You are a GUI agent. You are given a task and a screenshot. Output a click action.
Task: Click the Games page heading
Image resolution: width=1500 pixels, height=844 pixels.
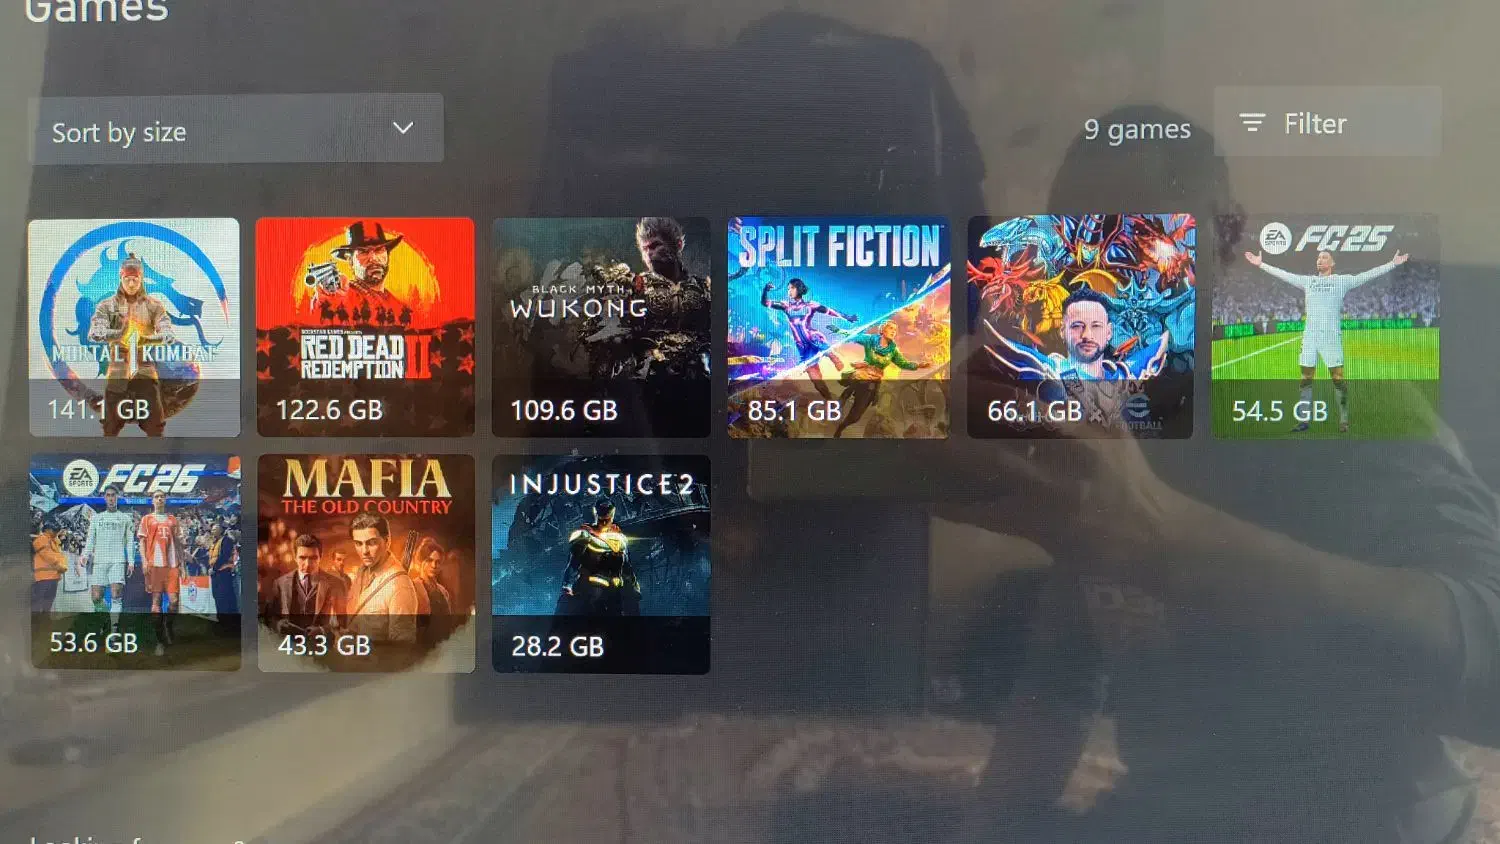[x=97, y=10]
